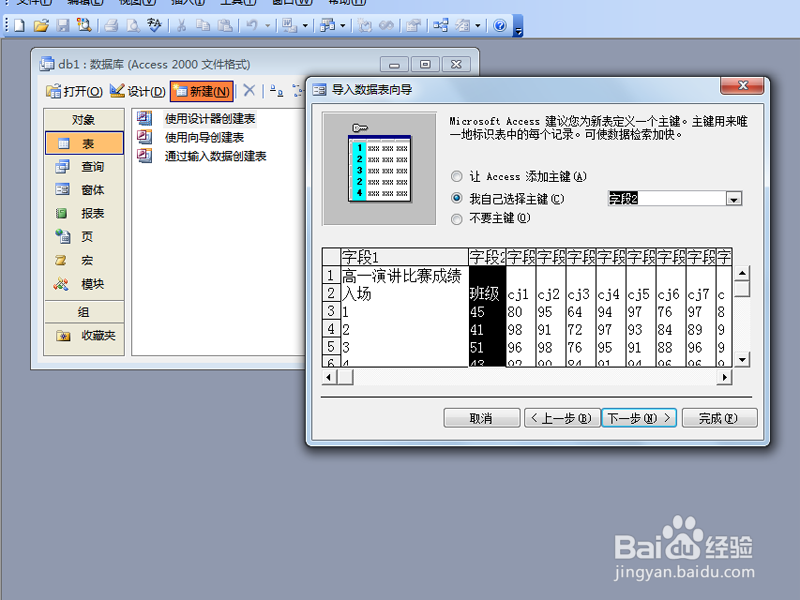Click 新建(N) in db1 window toolbar
The width and height of the screenshot is (800, 600).
point(202,91)
